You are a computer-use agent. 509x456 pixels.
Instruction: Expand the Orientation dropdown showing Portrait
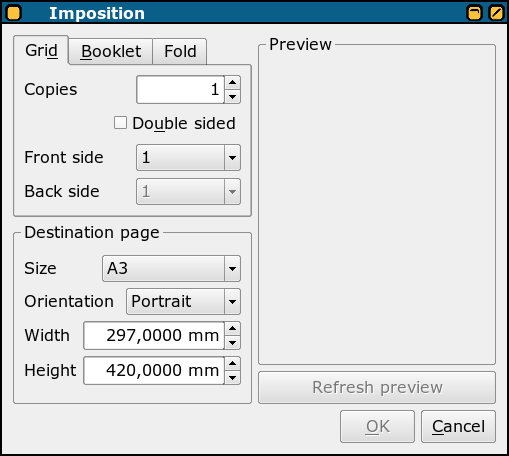click(x=183, y=301)
